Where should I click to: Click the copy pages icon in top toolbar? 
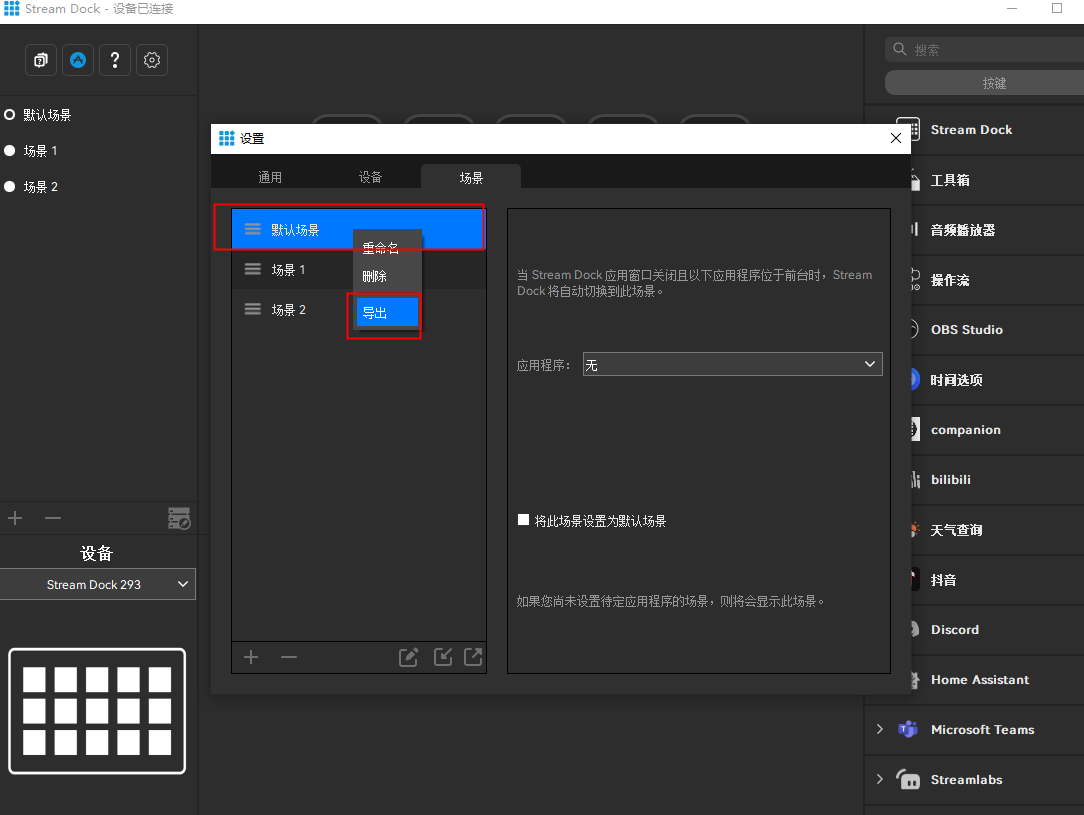41,60
